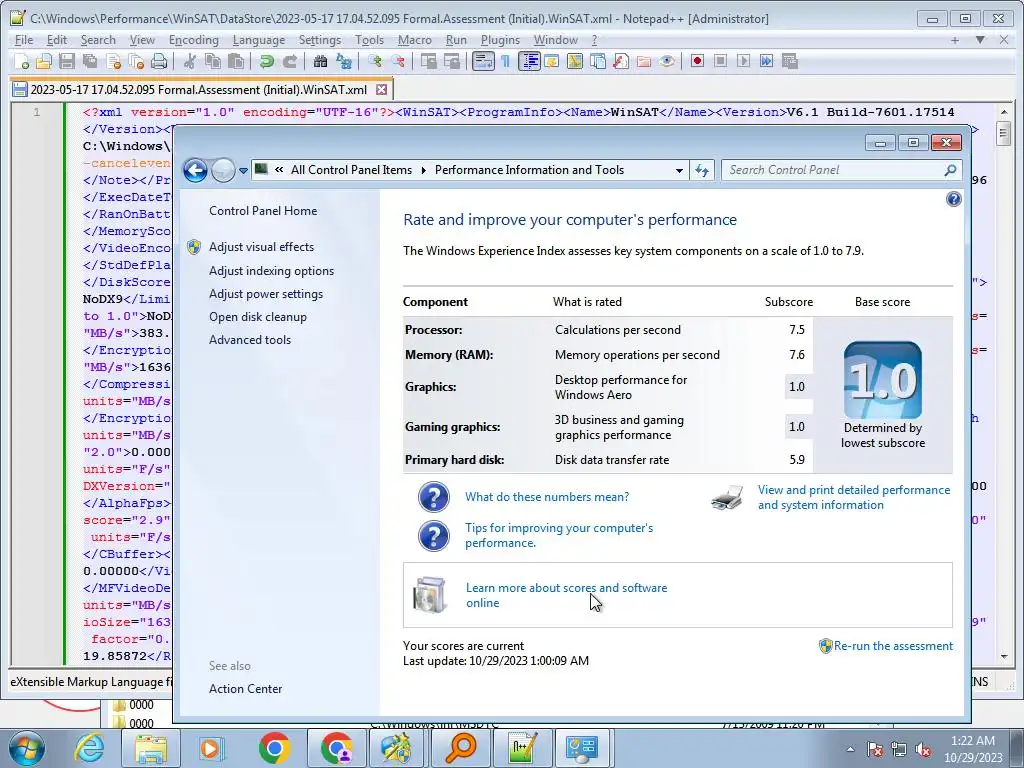Viewport: 1024px width, 768px height.
Task: Click the Open file icon in Notepad++ toolbar
Action: point(44,61)
